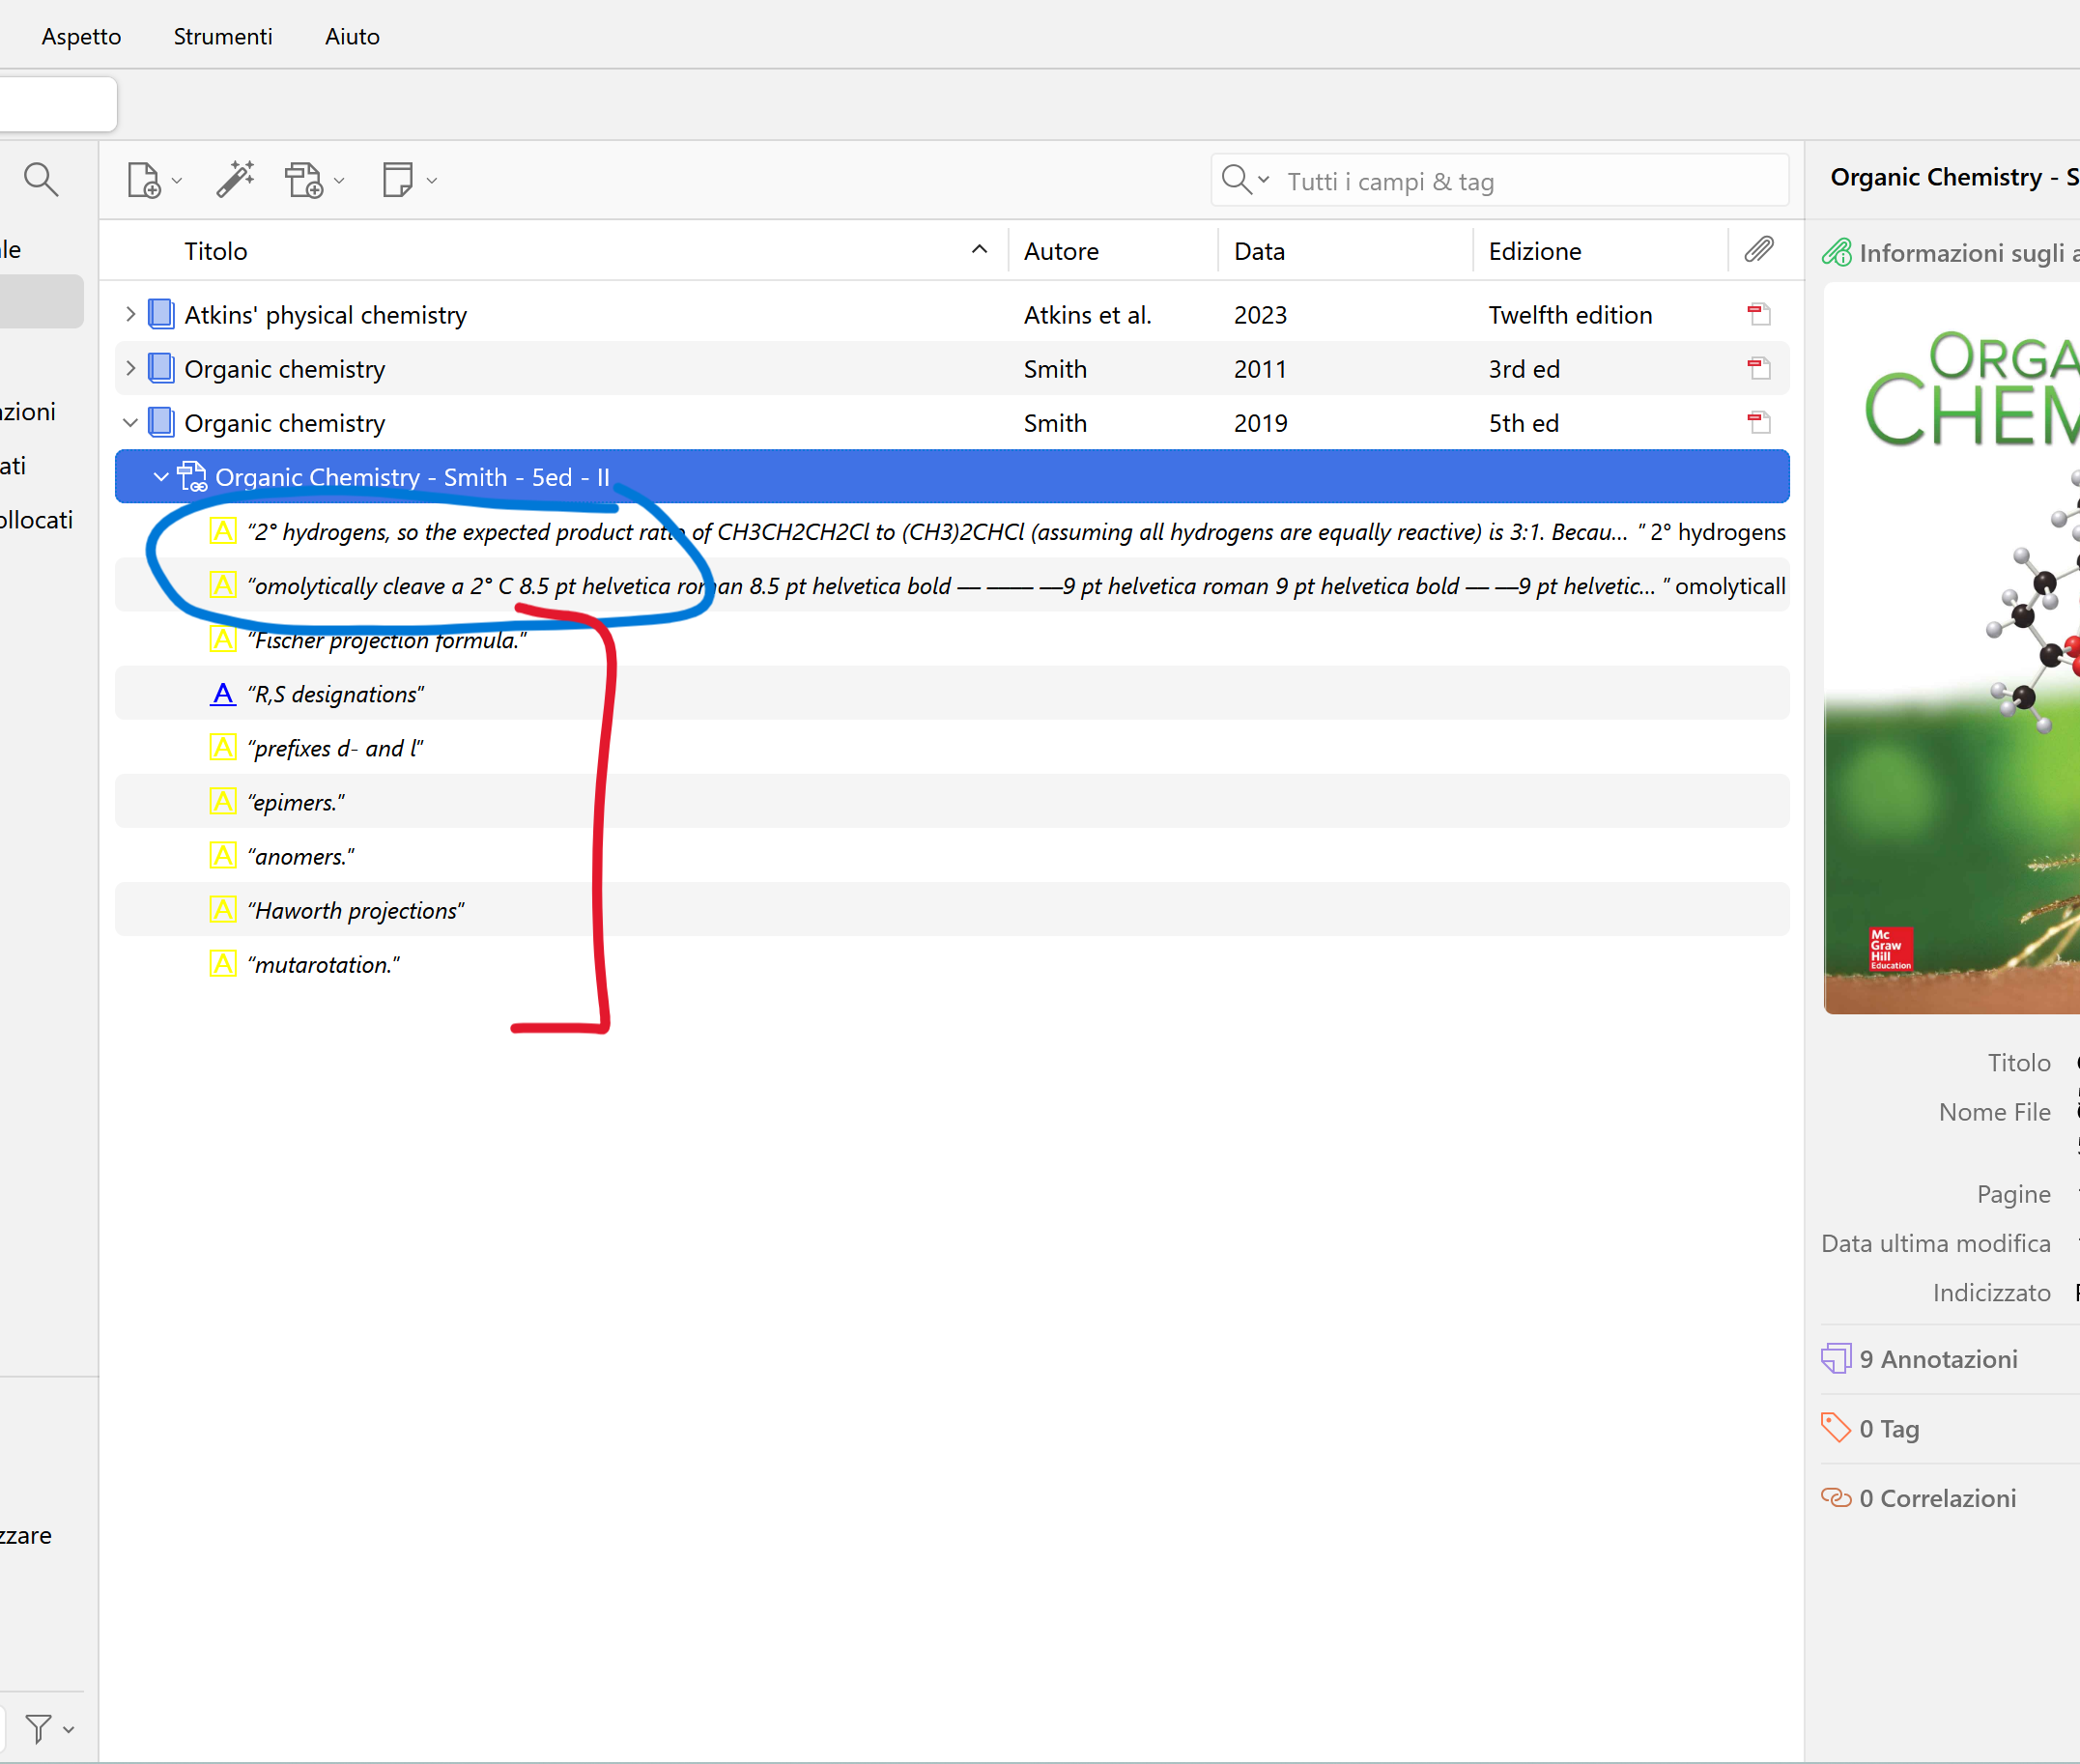Click the Add Attachment toolbar icon

[x=304, y=181]
